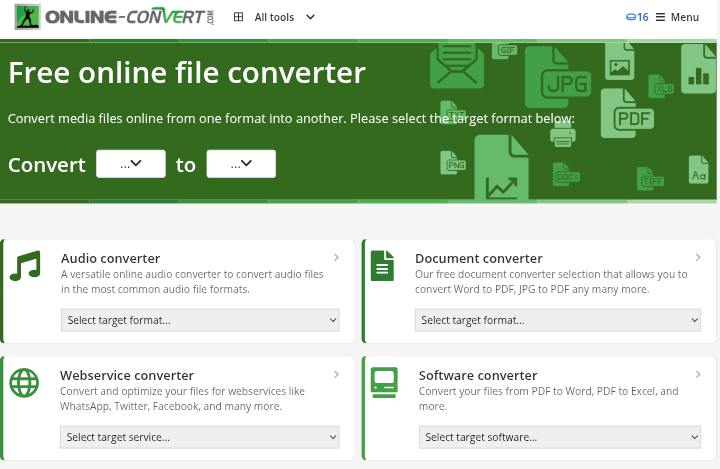The width and height of the screenshot is (720, 469).
Task: Click the Webservice converter description text
Action: pyautogui.click(x=182, y=399)
